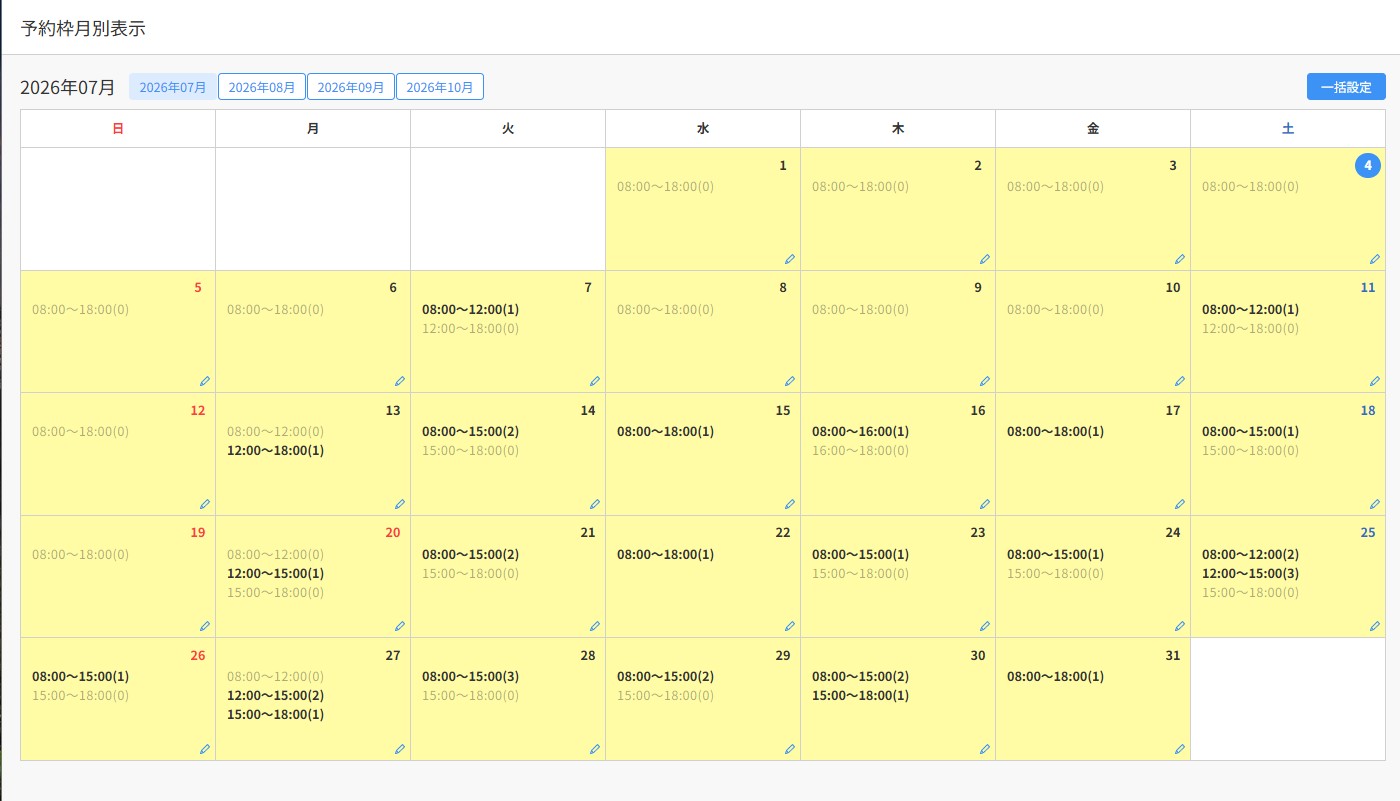This screenshot has height=801, width=1400.
Task: Select the 2026年10月 month tab
Action: [440, 87]
